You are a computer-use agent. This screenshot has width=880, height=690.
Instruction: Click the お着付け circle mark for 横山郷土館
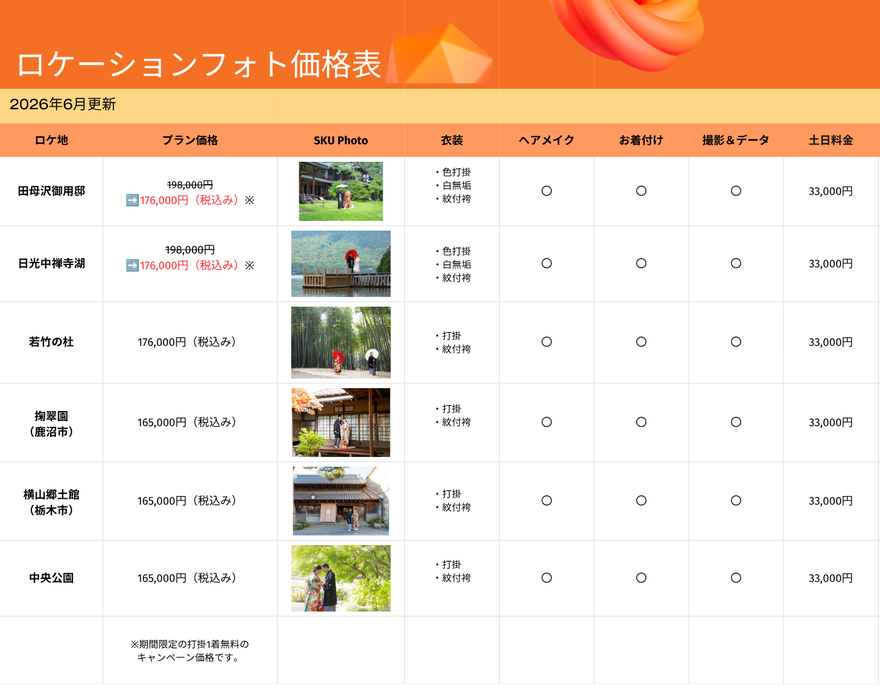[641, 501]
